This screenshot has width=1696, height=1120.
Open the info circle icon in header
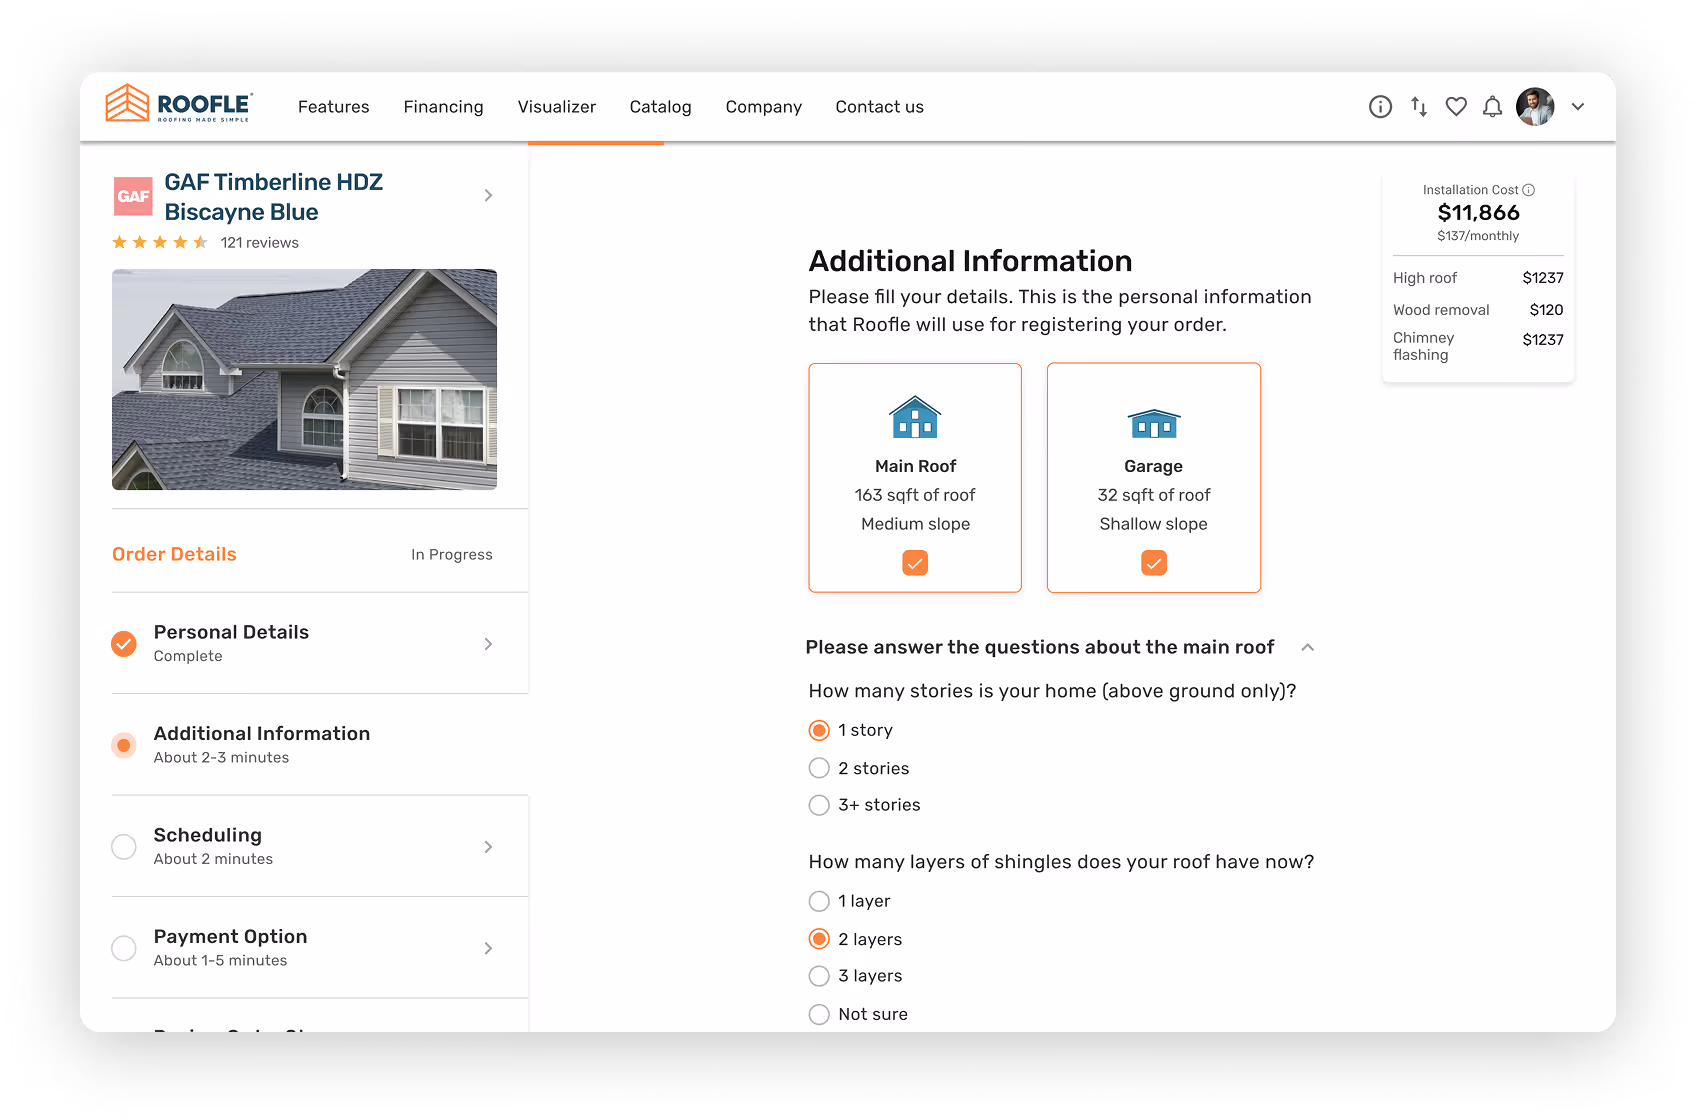pos(1380,107)
